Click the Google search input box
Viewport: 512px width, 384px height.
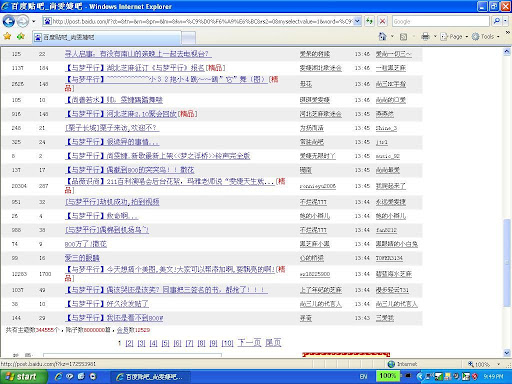point(441,21)
